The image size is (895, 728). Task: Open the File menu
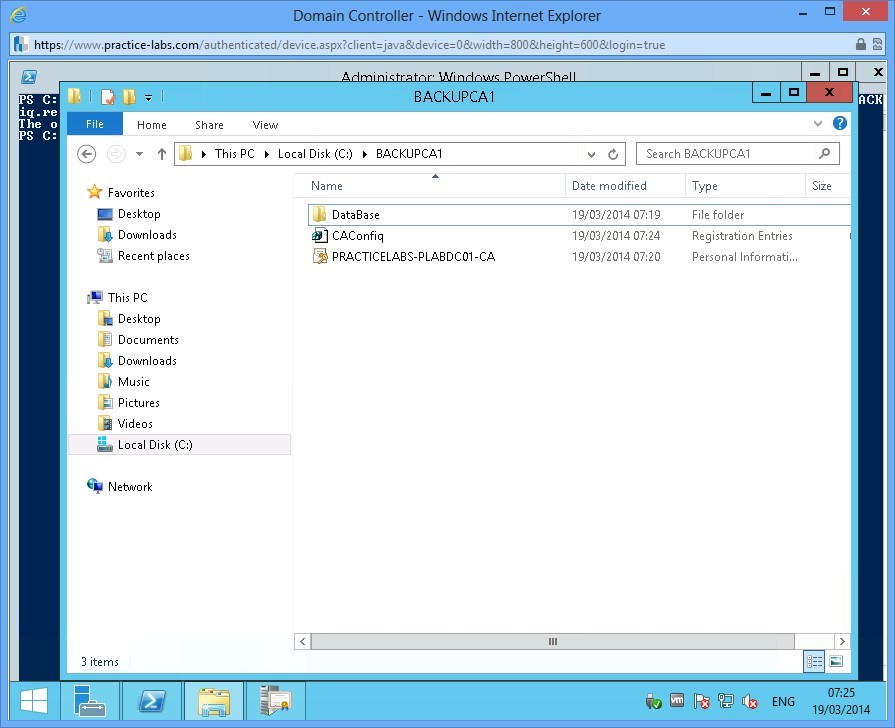94,124
